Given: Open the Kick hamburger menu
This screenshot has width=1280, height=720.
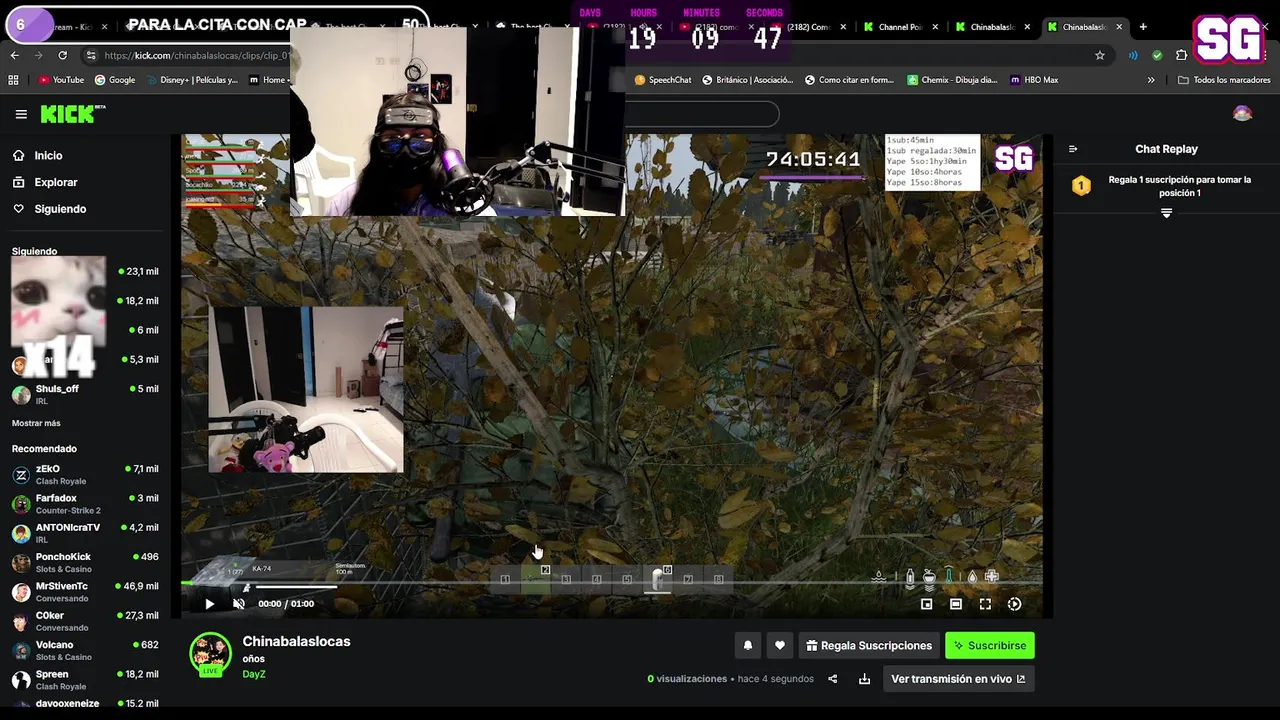Looking at the screenshot, I should coord(21,114).
